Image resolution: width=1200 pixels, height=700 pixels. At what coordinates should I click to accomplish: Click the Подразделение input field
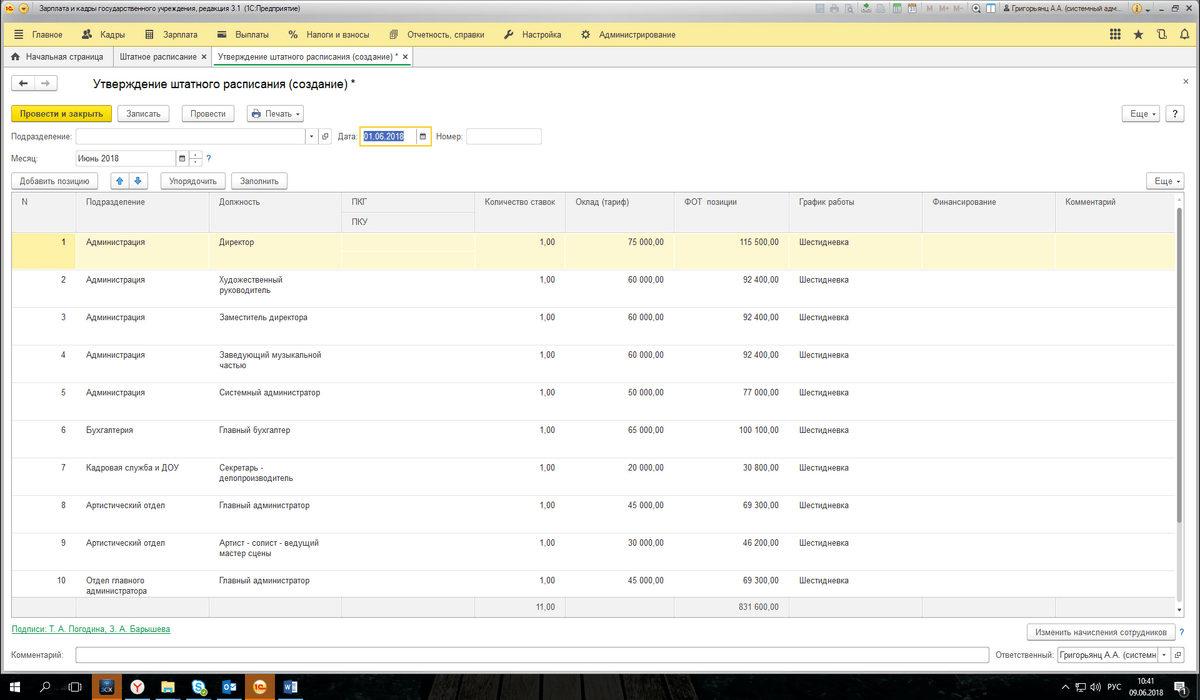(190, 136)
